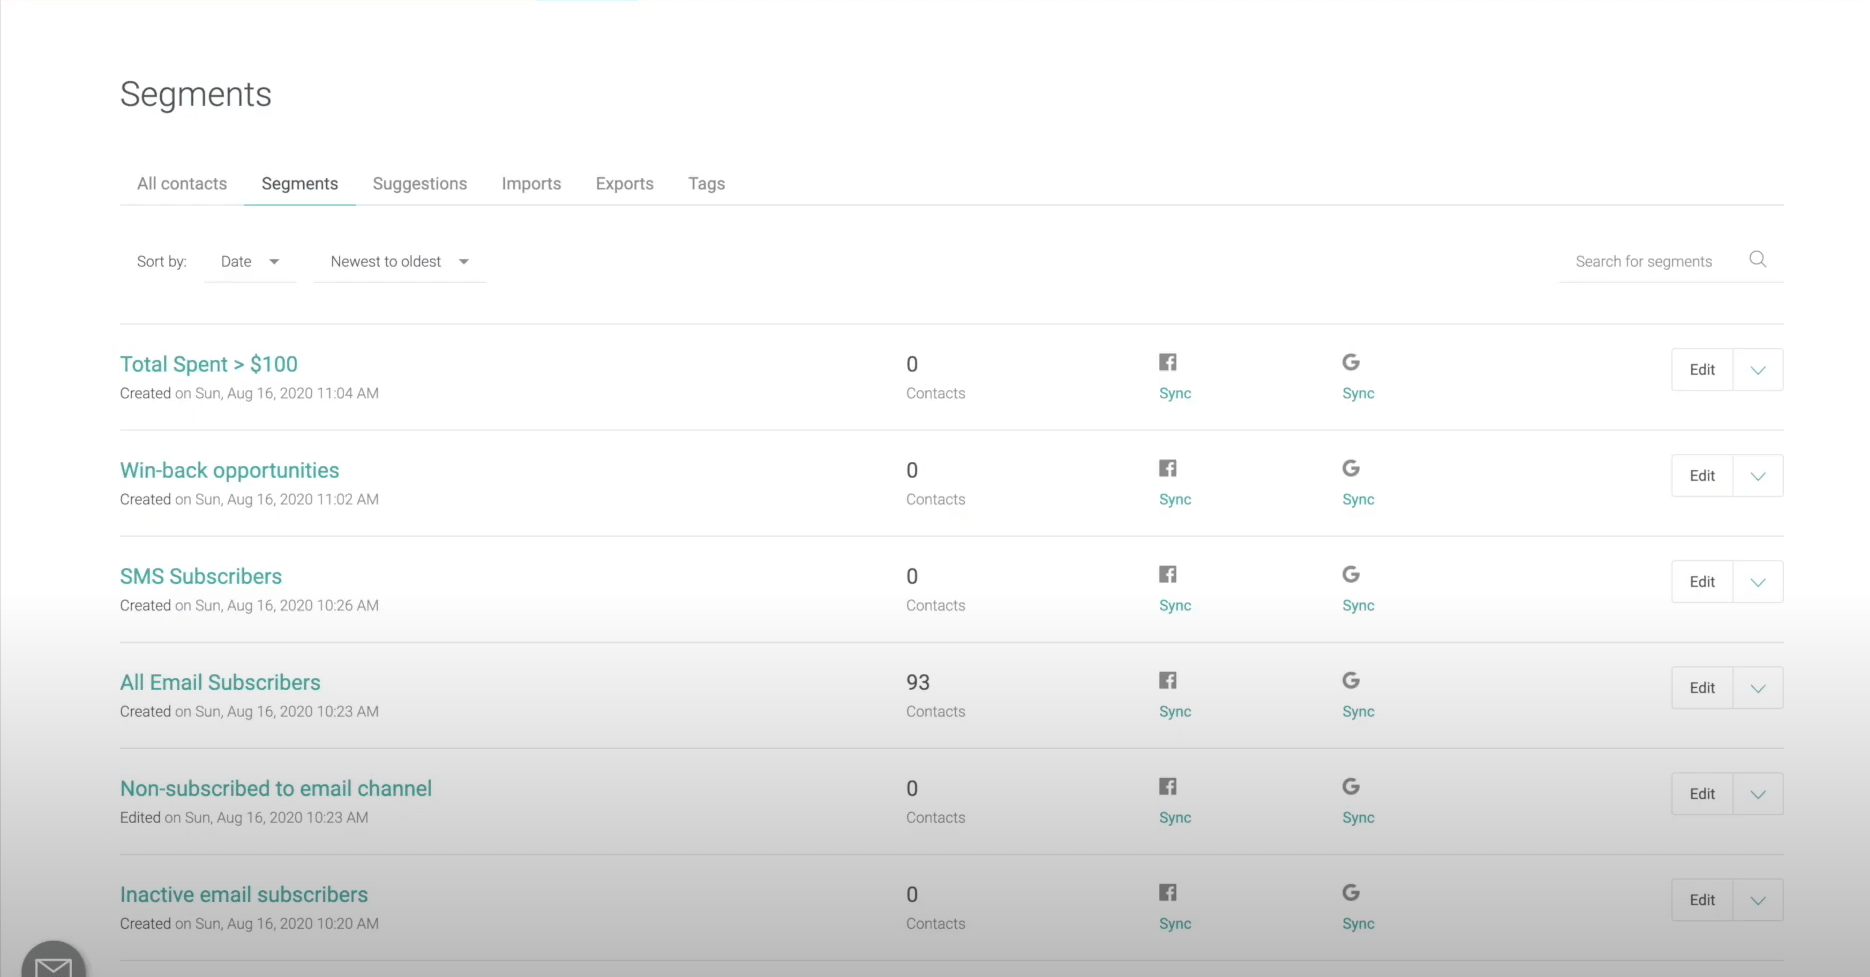Screen dimensions: 1870x977
Task: Sync Inactive email subscribers to Facebook
Action: pos(1175,923)
